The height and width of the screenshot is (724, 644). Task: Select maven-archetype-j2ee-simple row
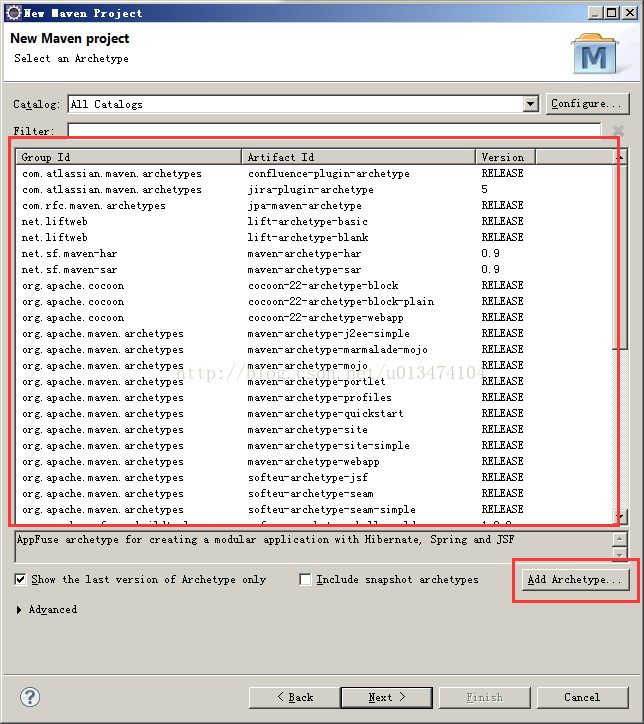[x=315, y=333]
